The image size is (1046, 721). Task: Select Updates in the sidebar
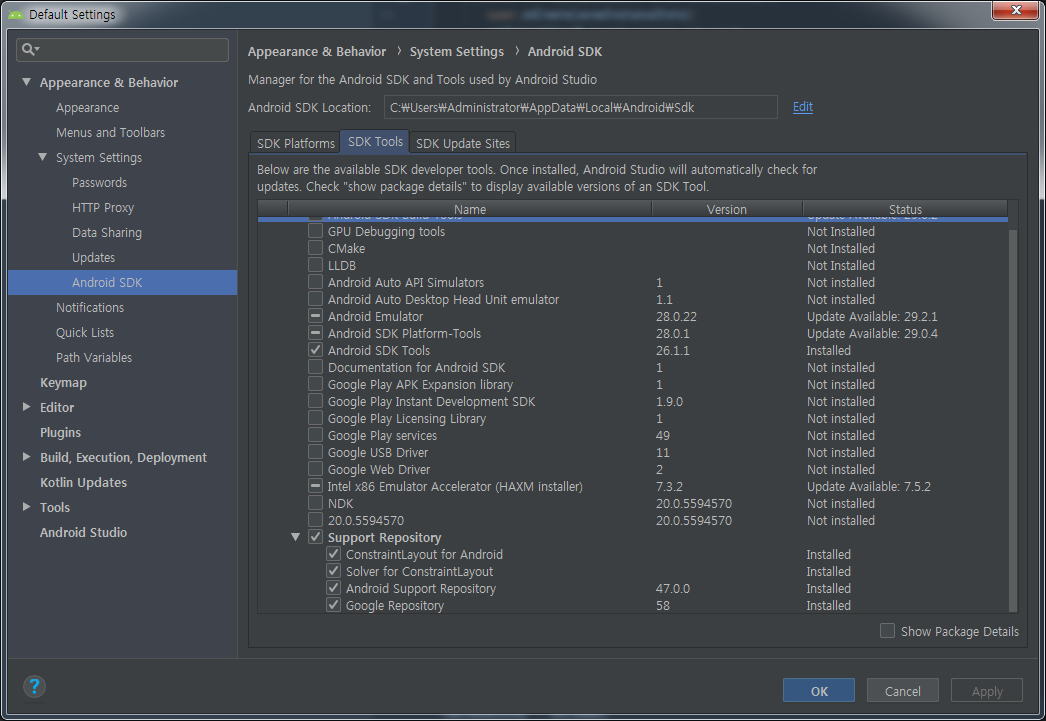click(x=93, y=257)
